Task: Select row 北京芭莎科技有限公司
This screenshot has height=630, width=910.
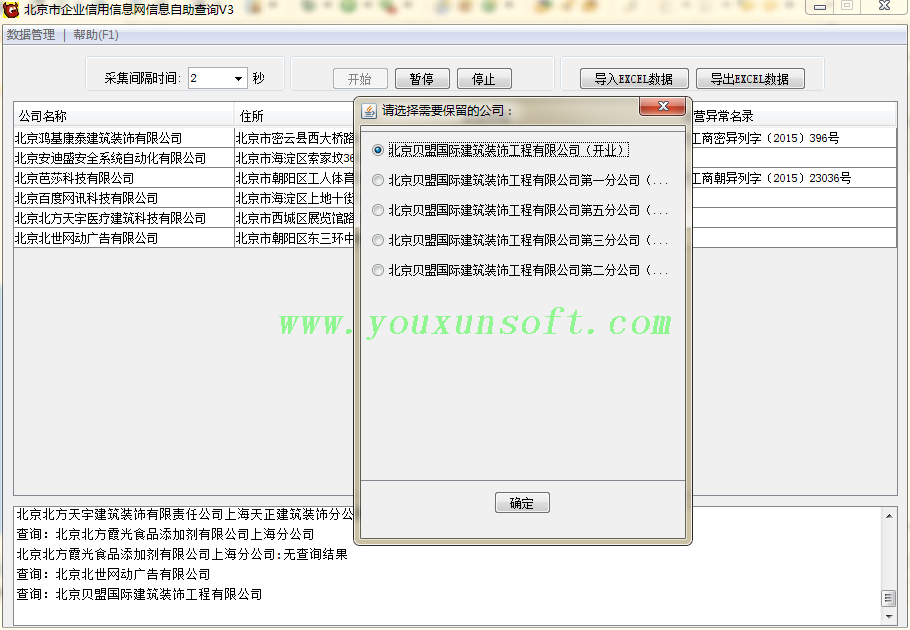Action: click(124, 178)
